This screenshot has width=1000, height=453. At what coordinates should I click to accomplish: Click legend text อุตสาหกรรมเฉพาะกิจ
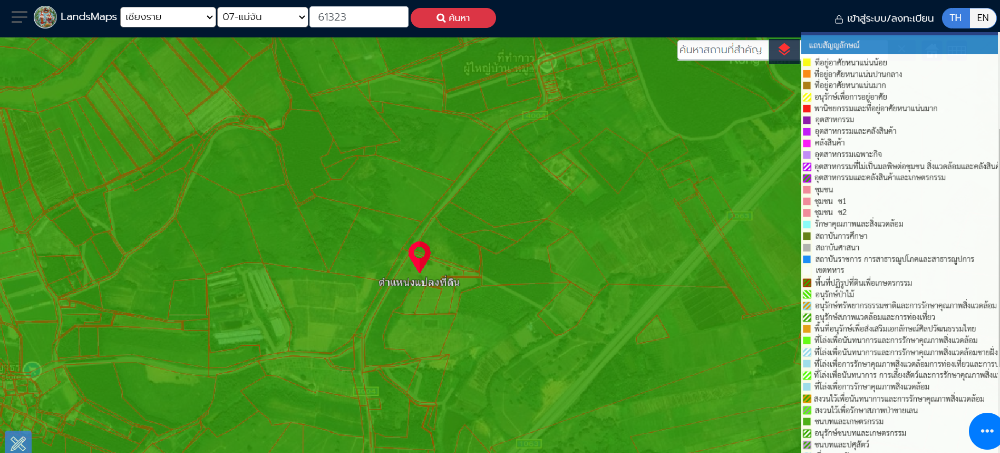pos(847,154)
